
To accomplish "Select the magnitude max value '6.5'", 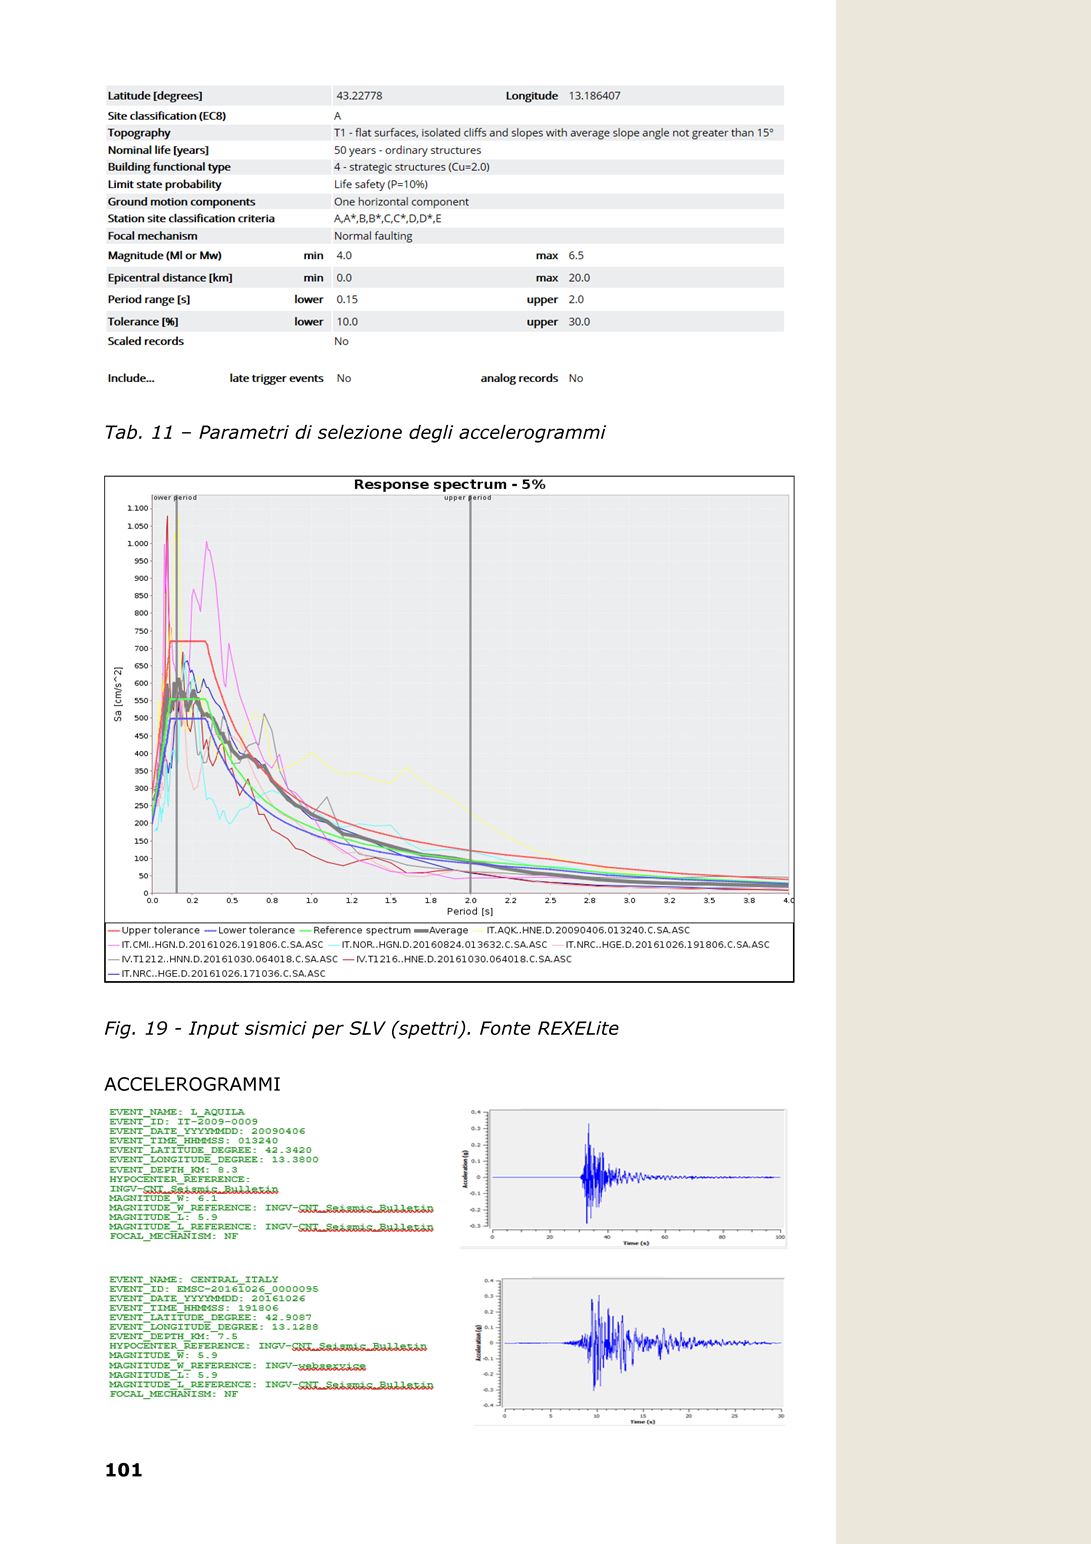I will coord(576,256).
